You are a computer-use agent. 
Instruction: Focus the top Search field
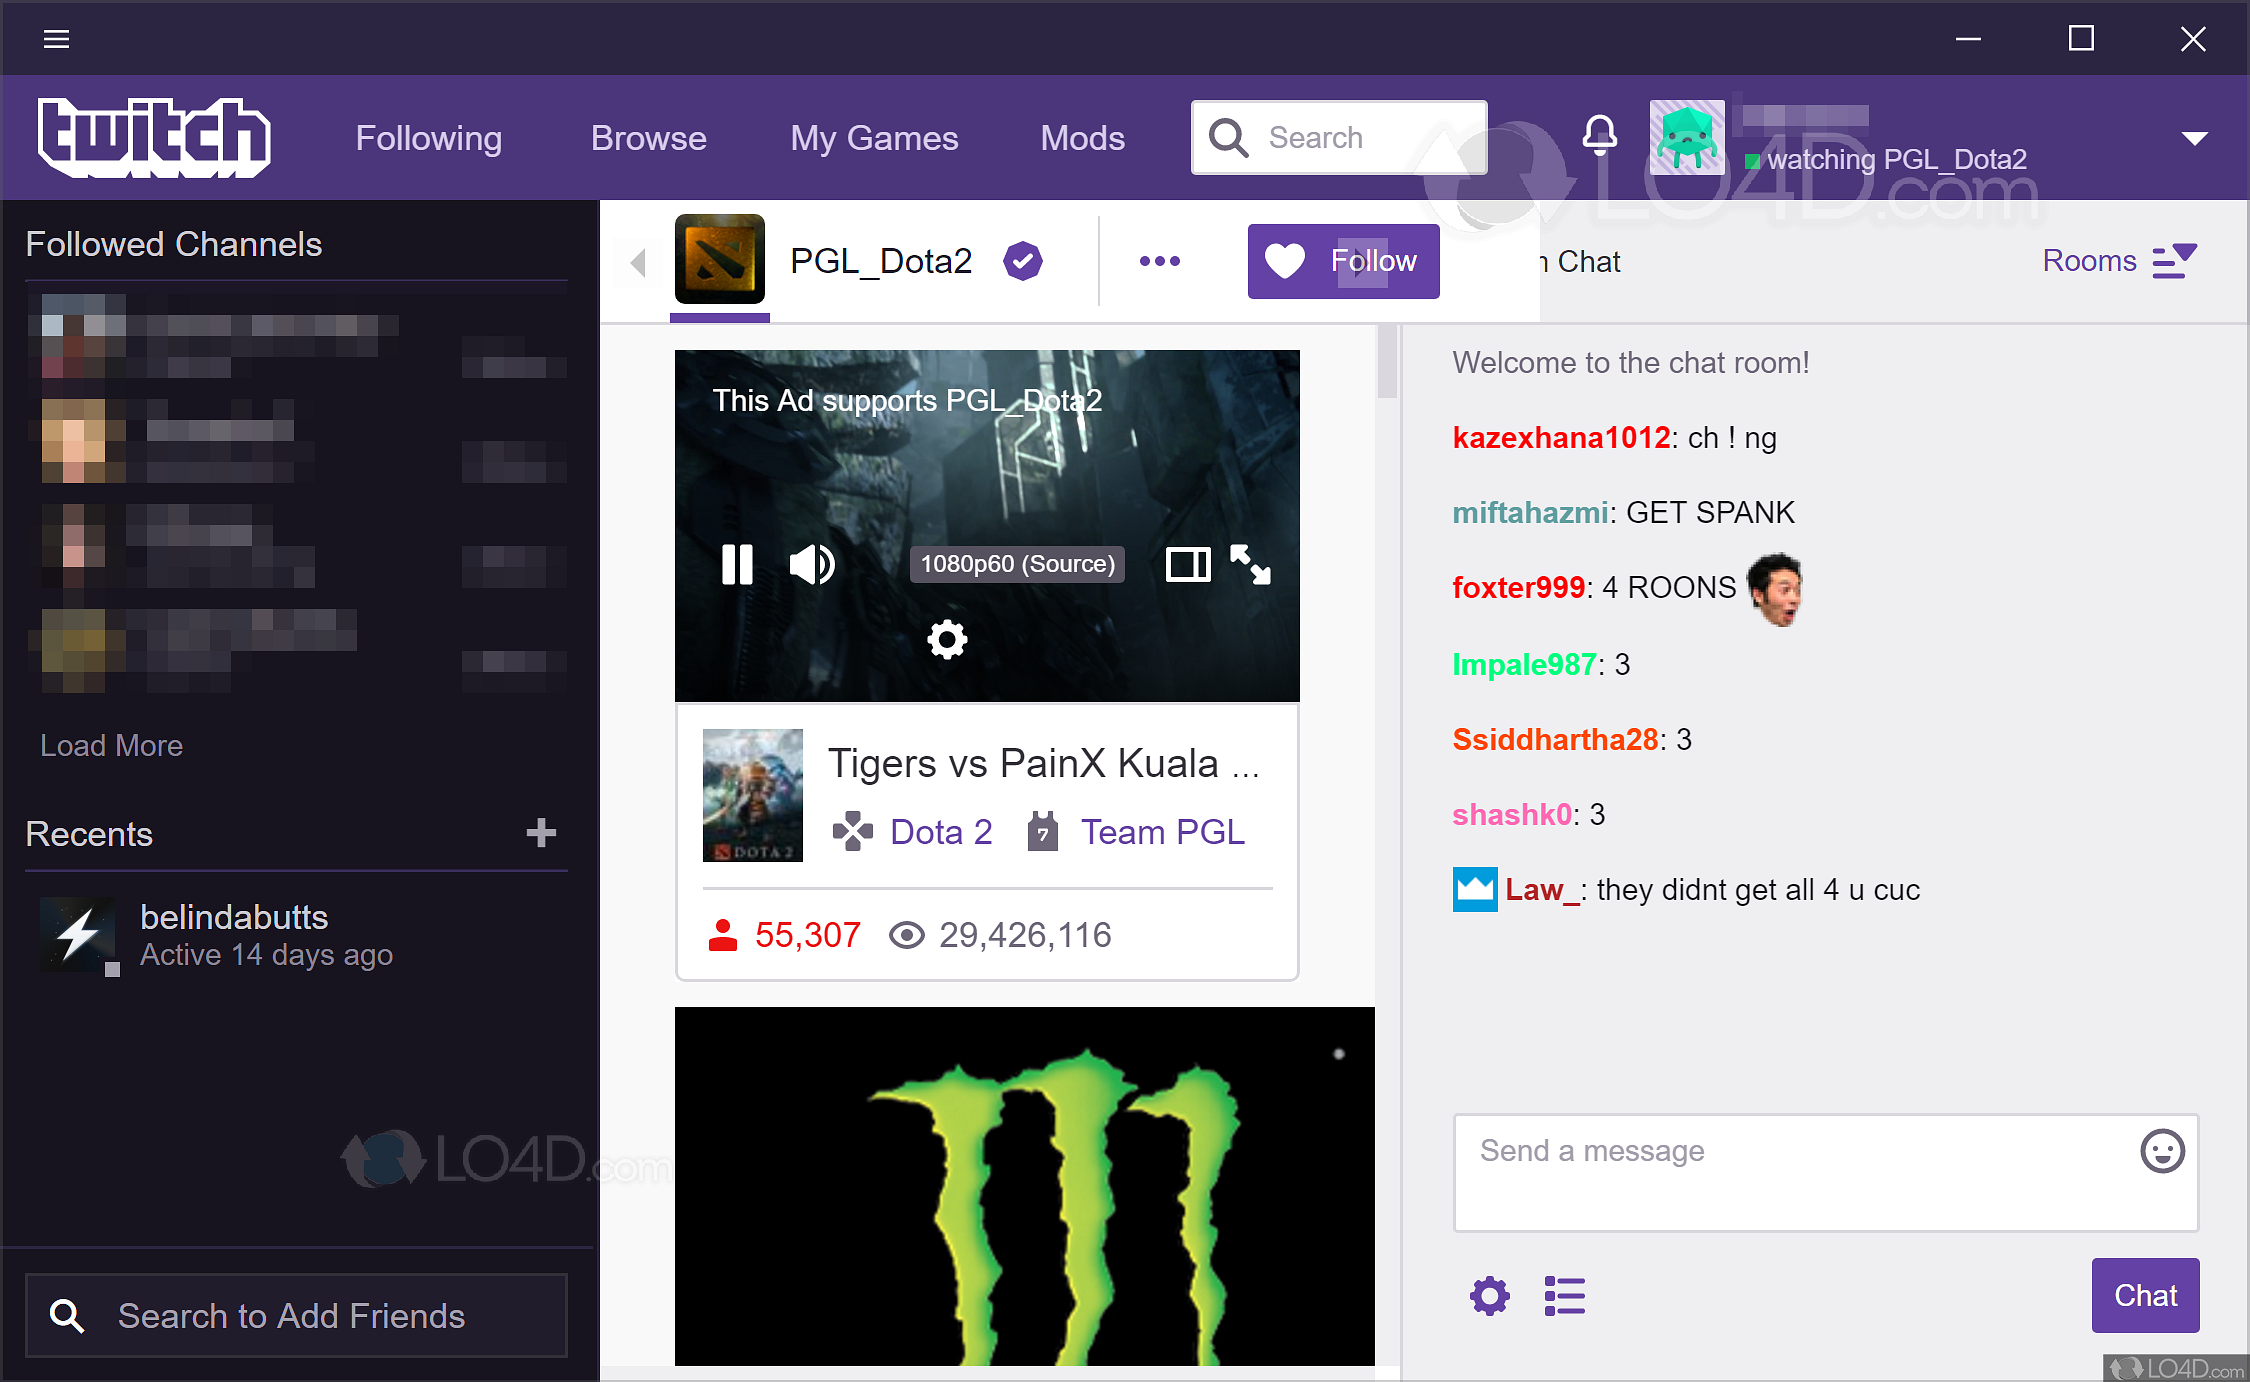[1339, 137]
